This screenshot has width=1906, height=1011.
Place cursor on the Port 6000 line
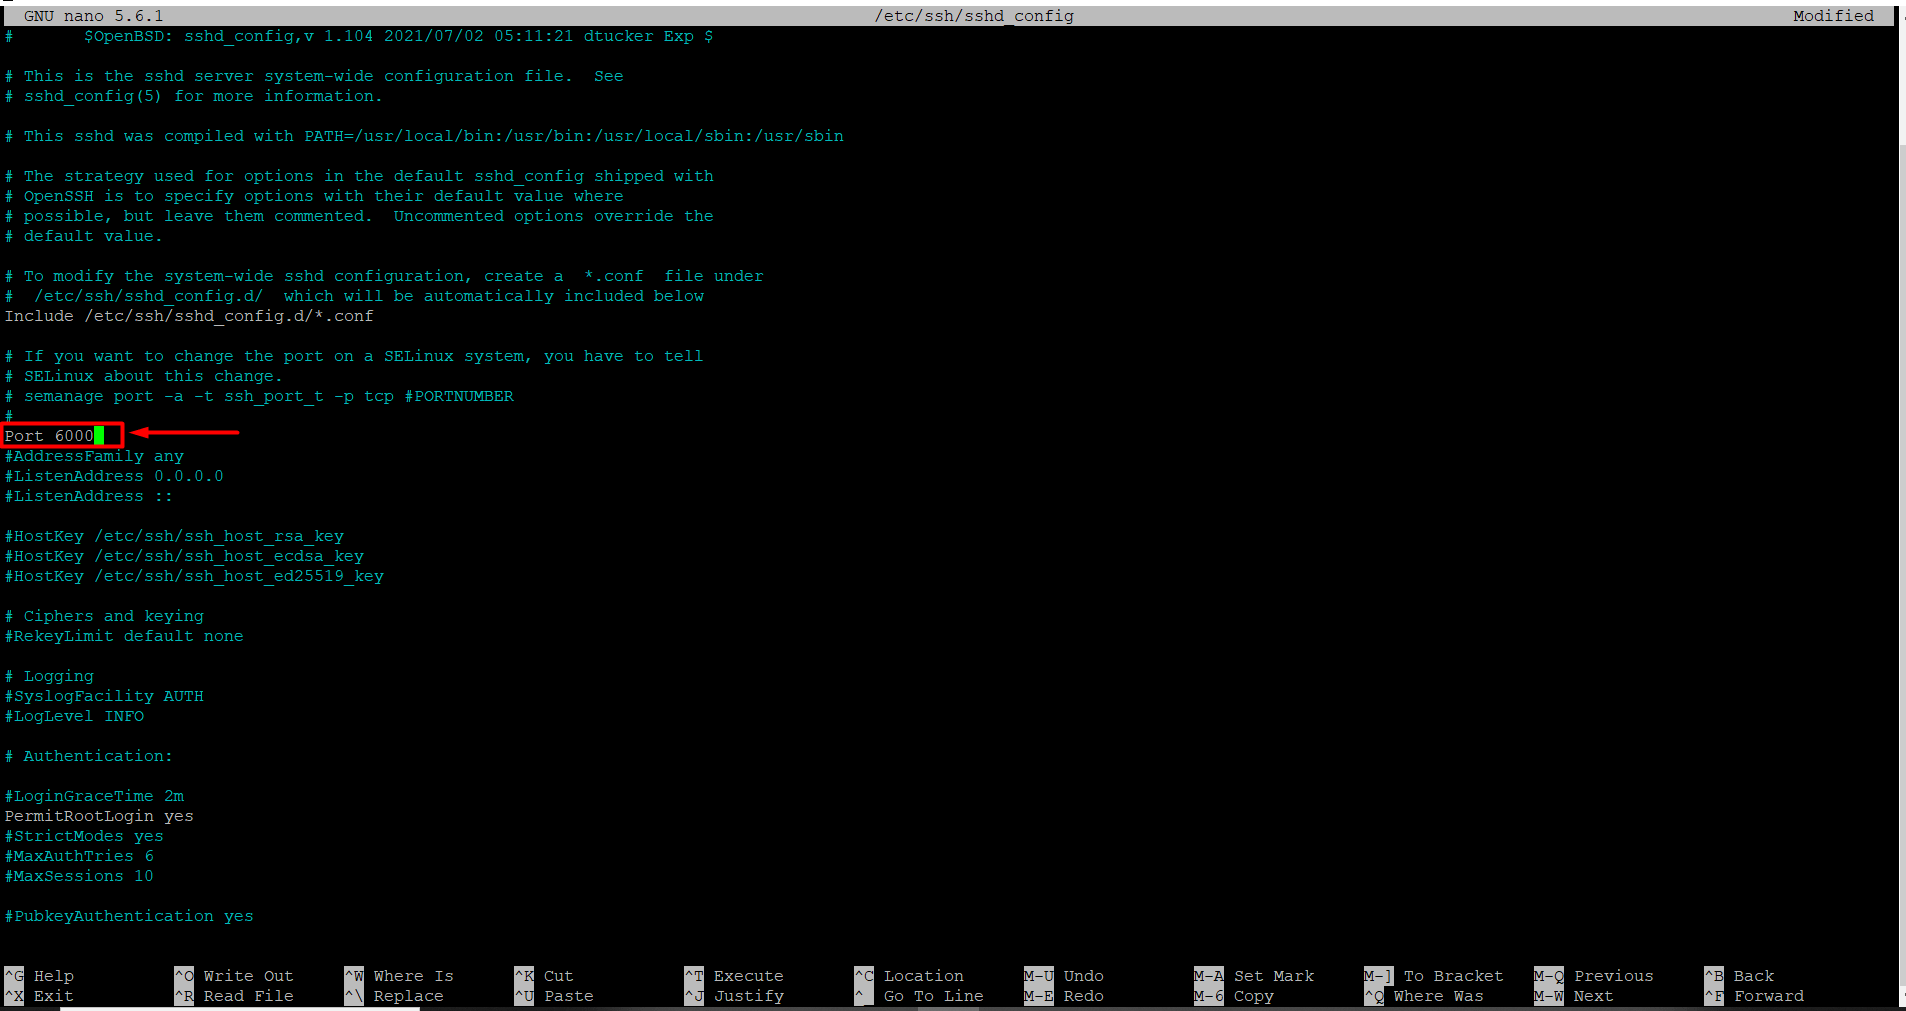(x=50, y=436)
